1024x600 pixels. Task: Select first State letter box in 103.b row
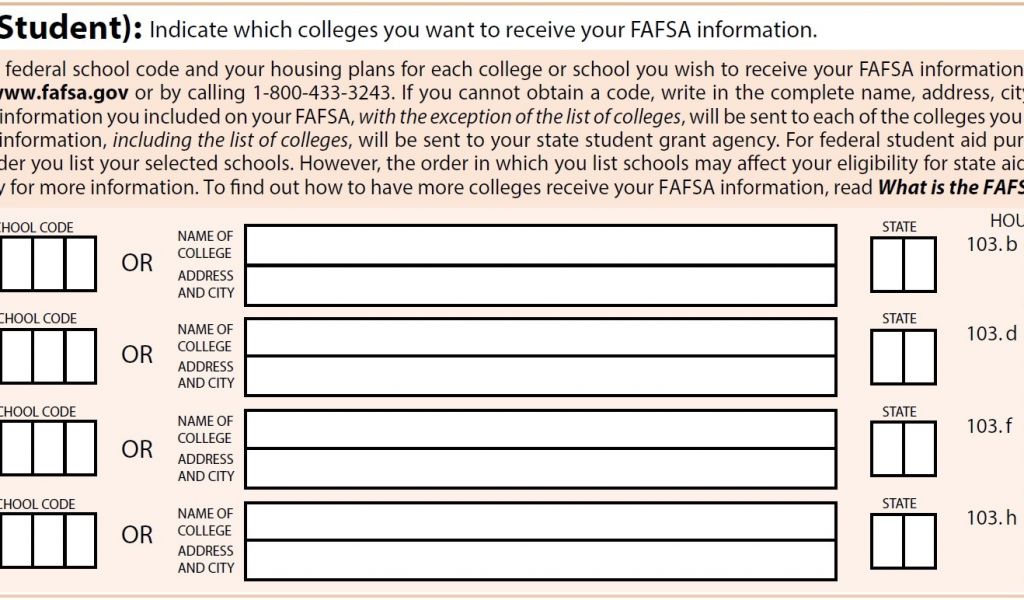(x=887, y=265)
